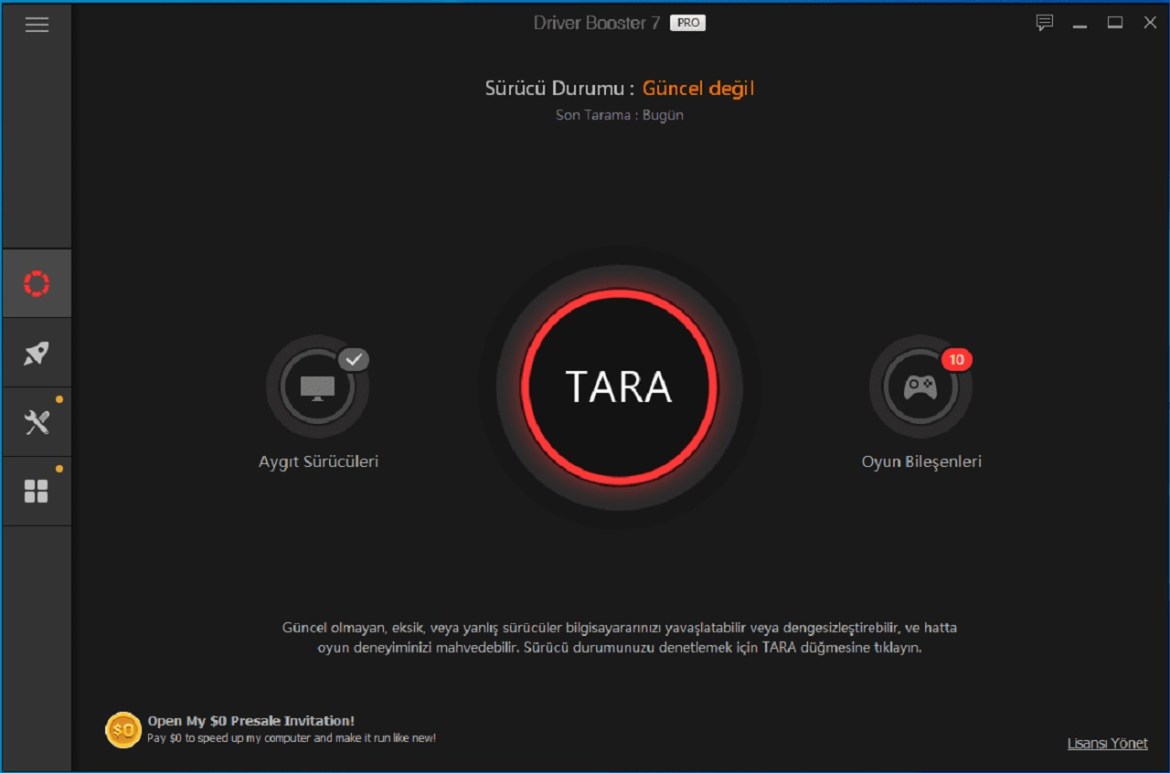Open My $0 Presale Invitation link

[x=251, y=721]
